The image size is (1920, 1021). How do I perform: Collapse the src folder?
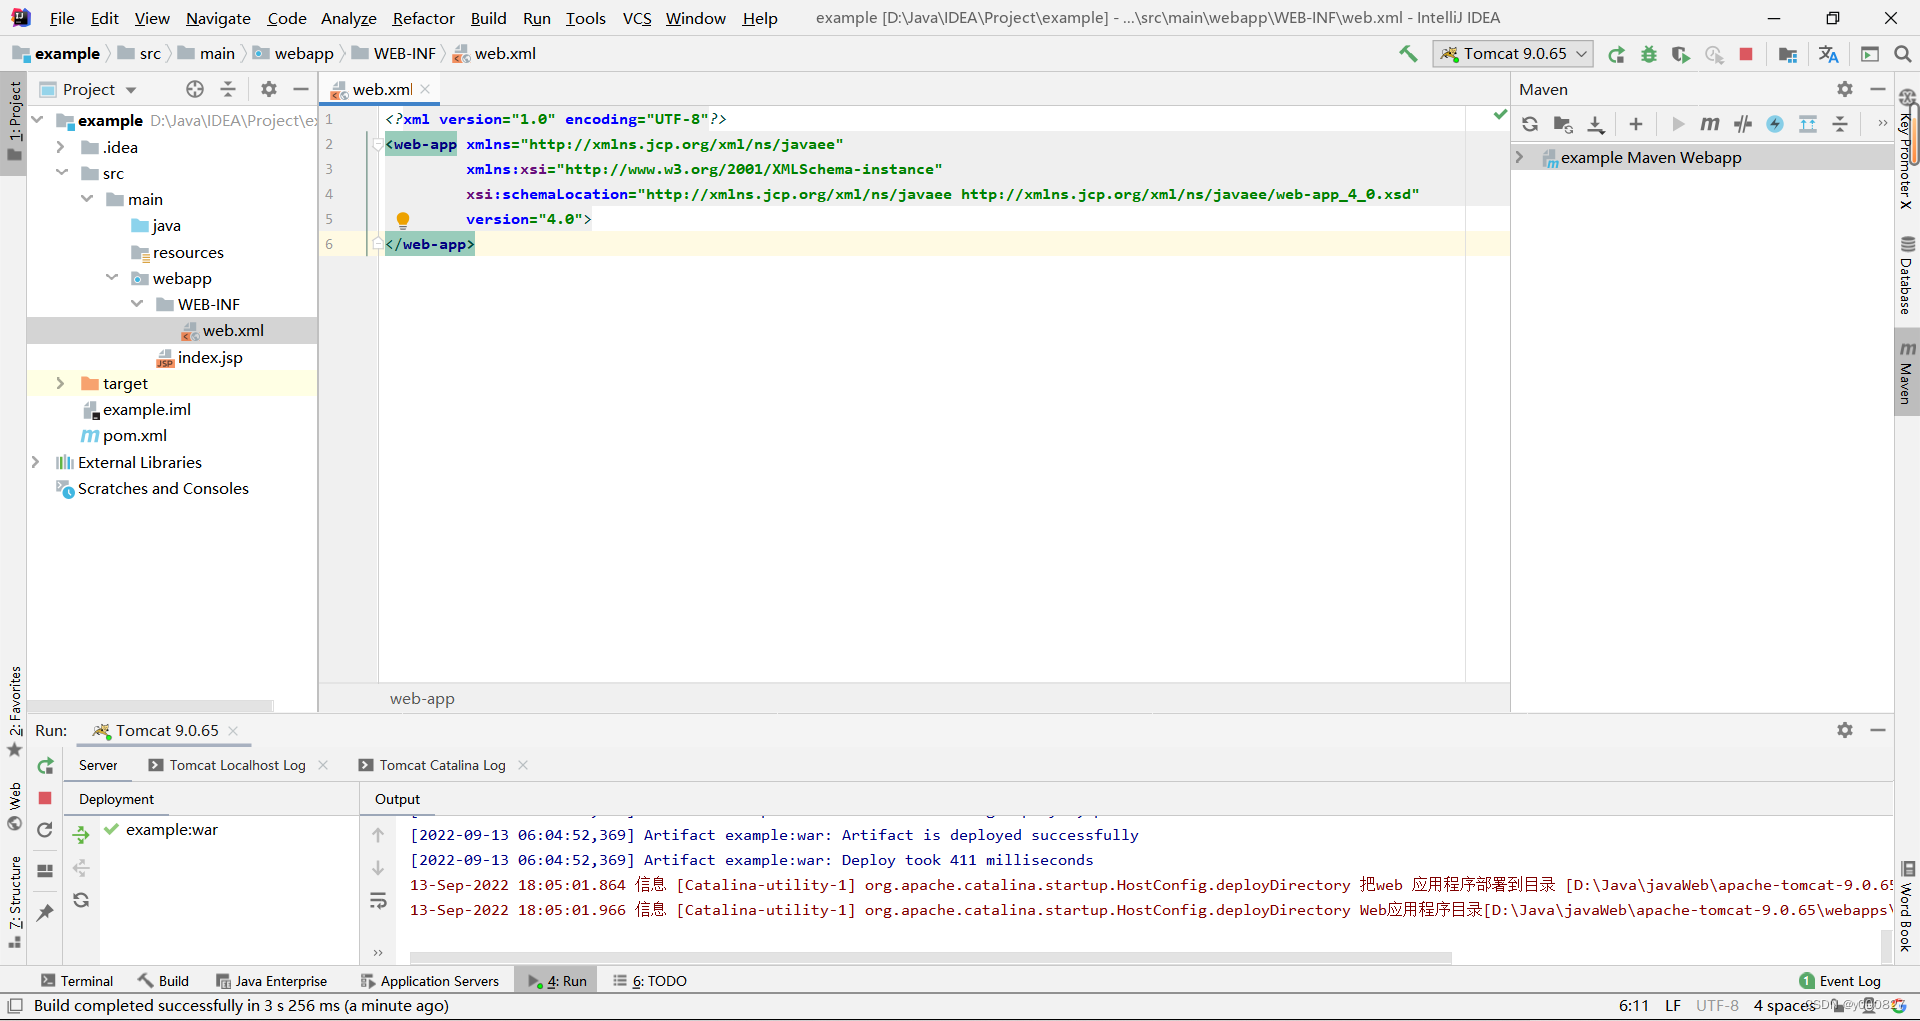pyautogui.click(x=60, y=173)
